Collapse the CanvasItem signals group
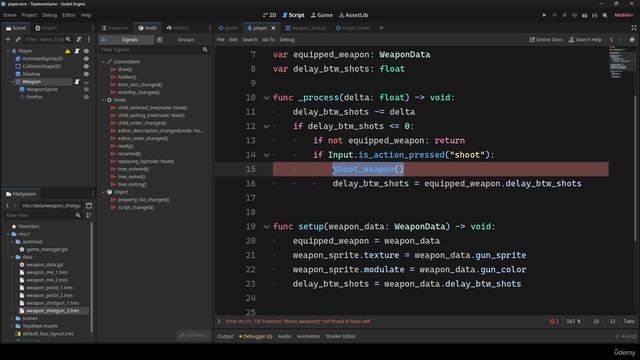 tap(104, 62)
